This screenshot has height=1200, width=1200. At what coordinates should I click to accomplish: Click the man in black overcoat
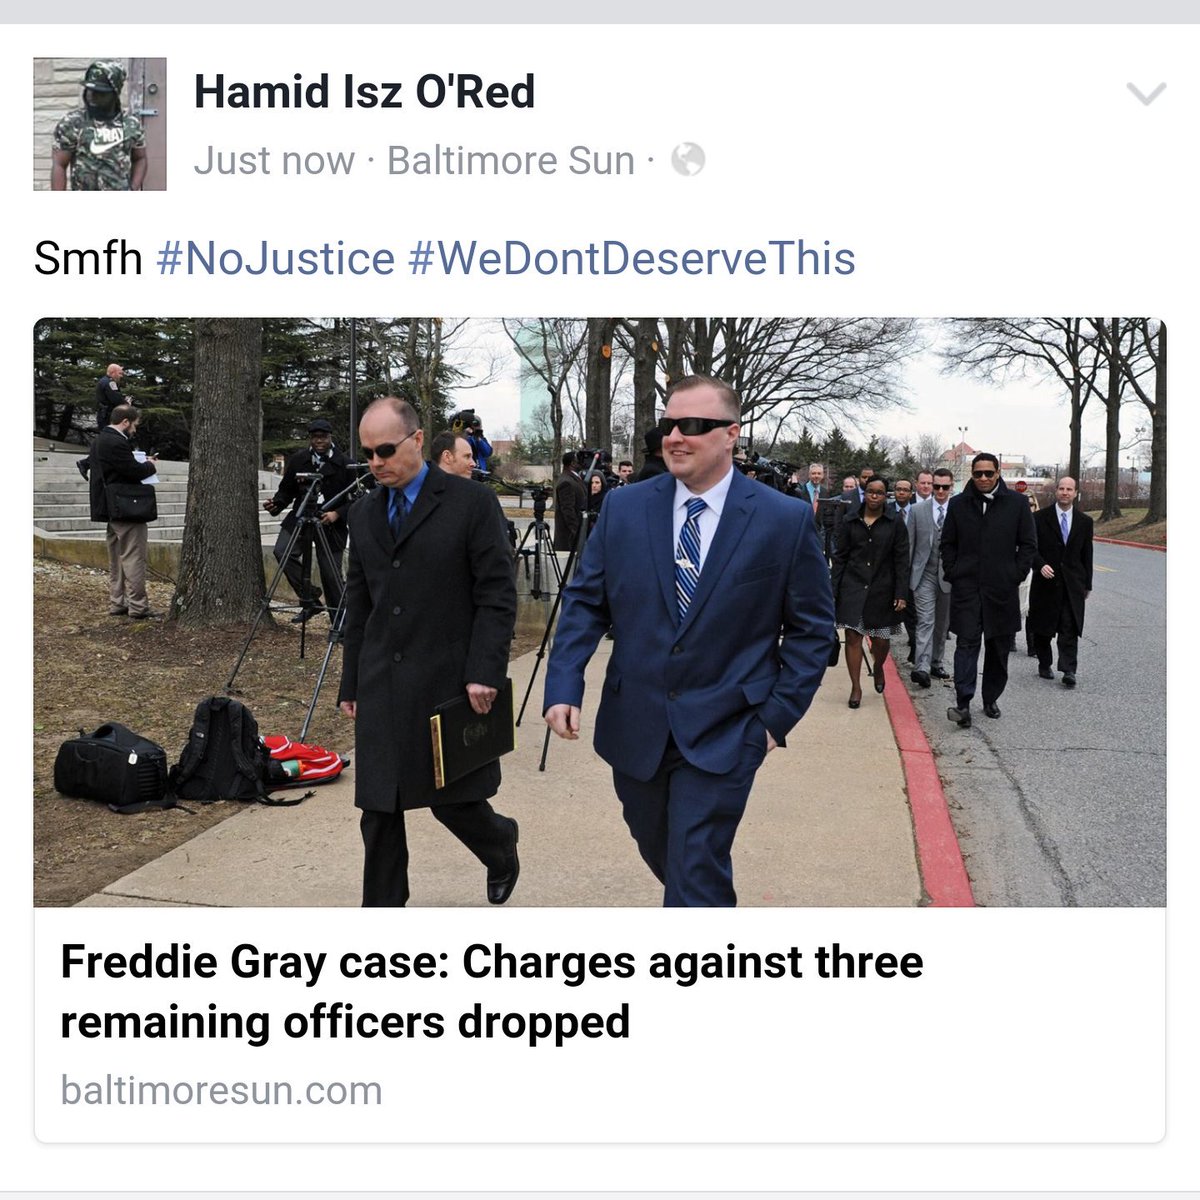click(430, 650)
